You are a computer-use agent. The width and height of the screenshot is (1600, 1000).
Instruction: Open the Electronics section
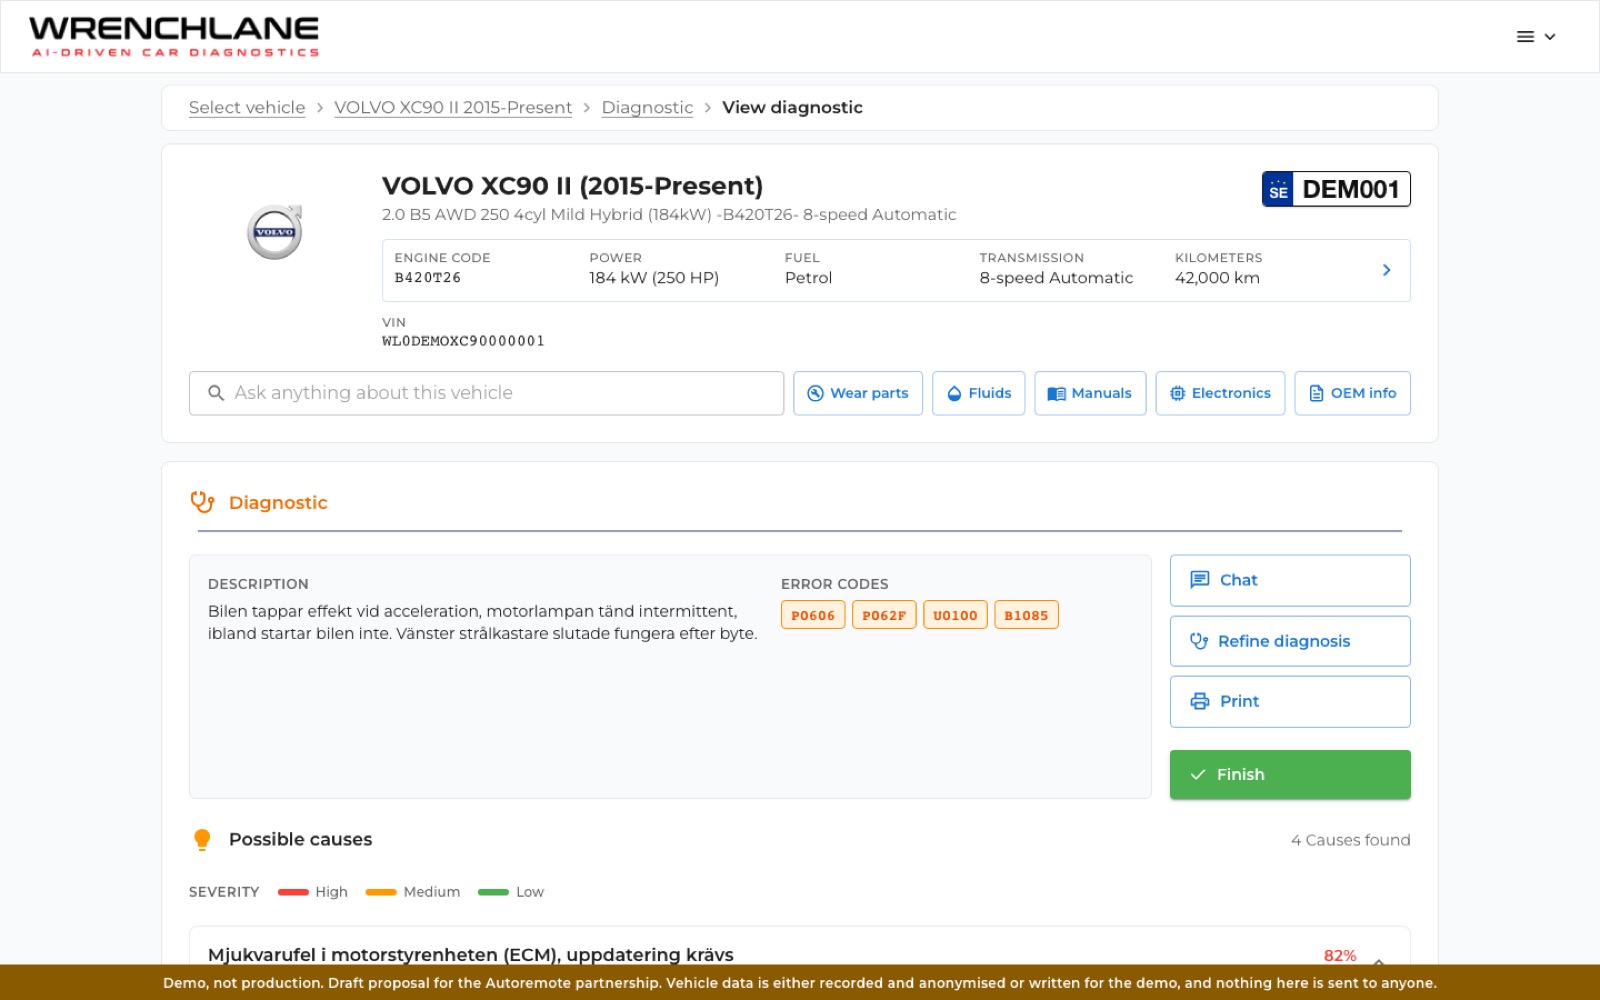coord(1220,393)
